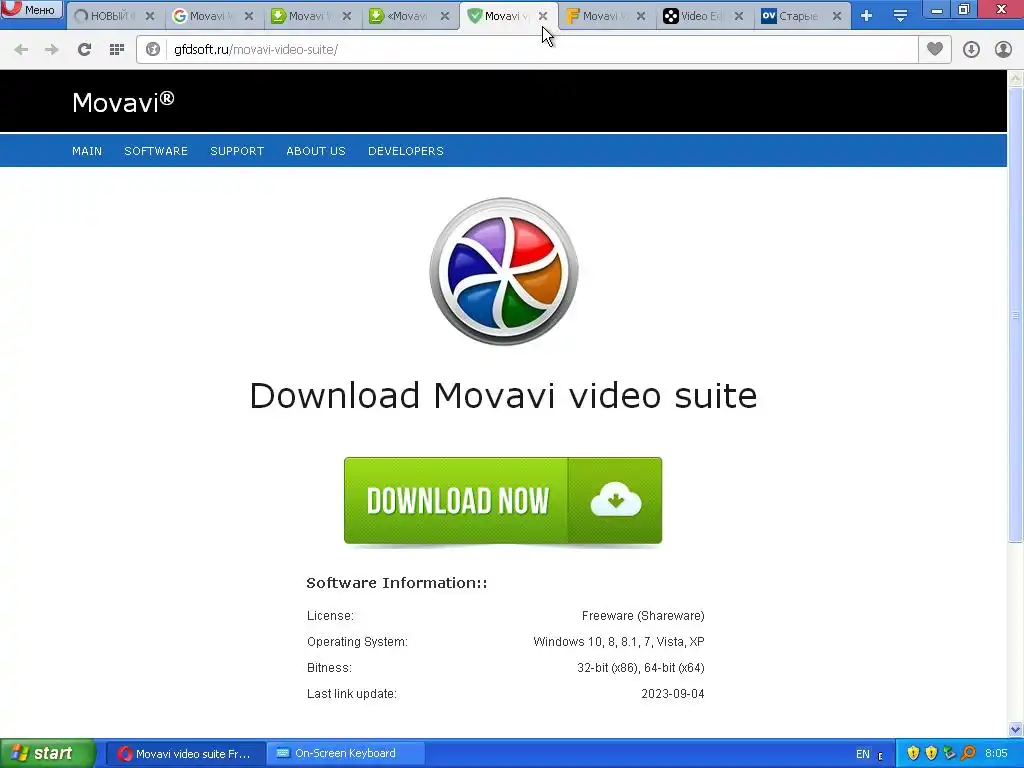The image size is (1024, 768).
Task: Click the EN language indicator
Action: coord(863,754)
